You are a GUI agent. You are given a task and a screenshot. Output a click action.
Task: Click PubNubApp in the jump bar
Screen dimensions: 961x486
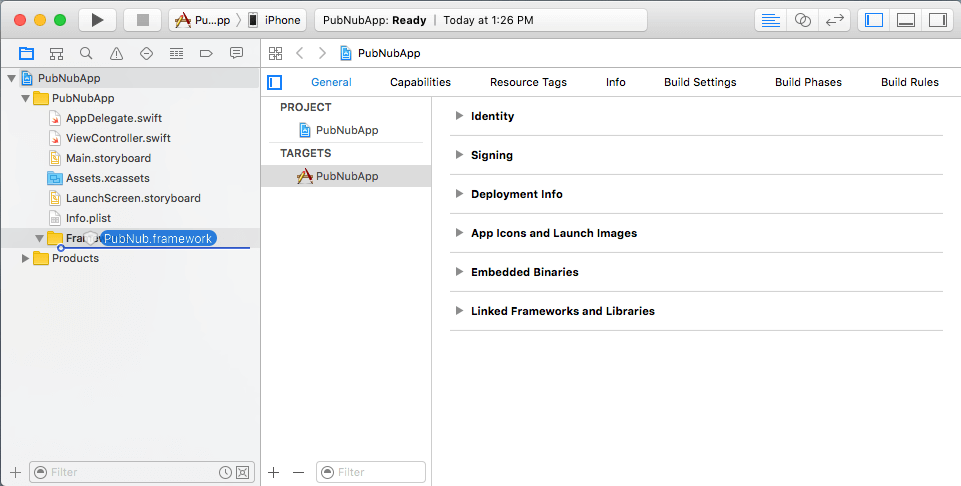[x=389, y=53]
